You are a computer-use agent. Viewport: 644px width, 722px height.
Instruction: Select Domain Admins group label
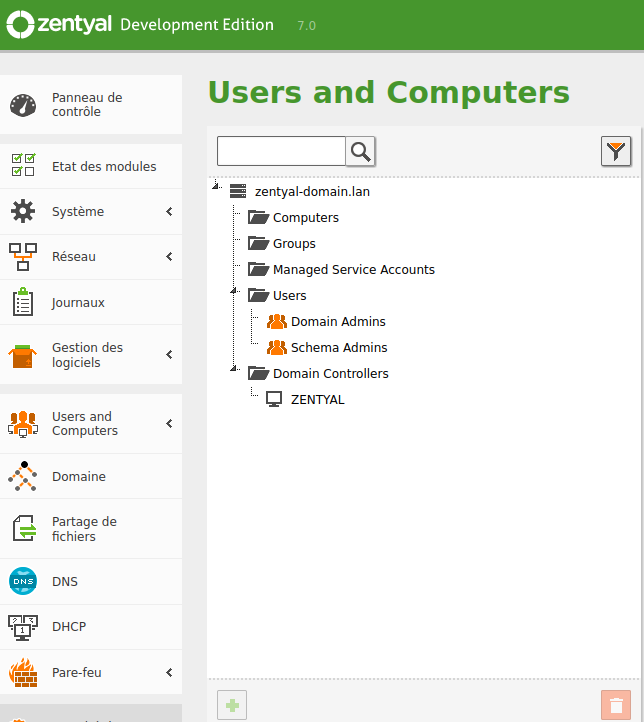click(338, 321)
